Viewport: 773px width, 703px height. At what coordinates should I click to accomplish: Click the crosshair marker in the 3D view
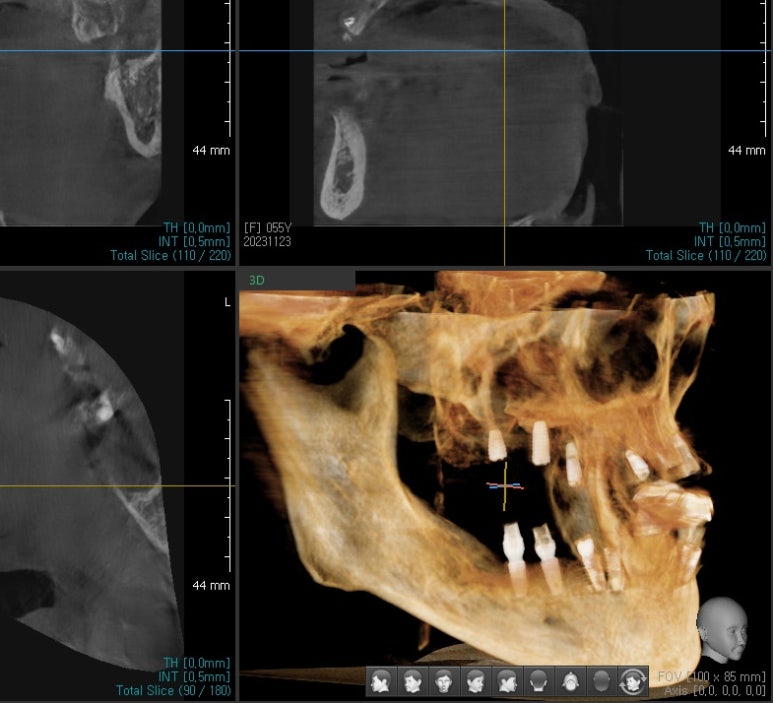(505, 486)
